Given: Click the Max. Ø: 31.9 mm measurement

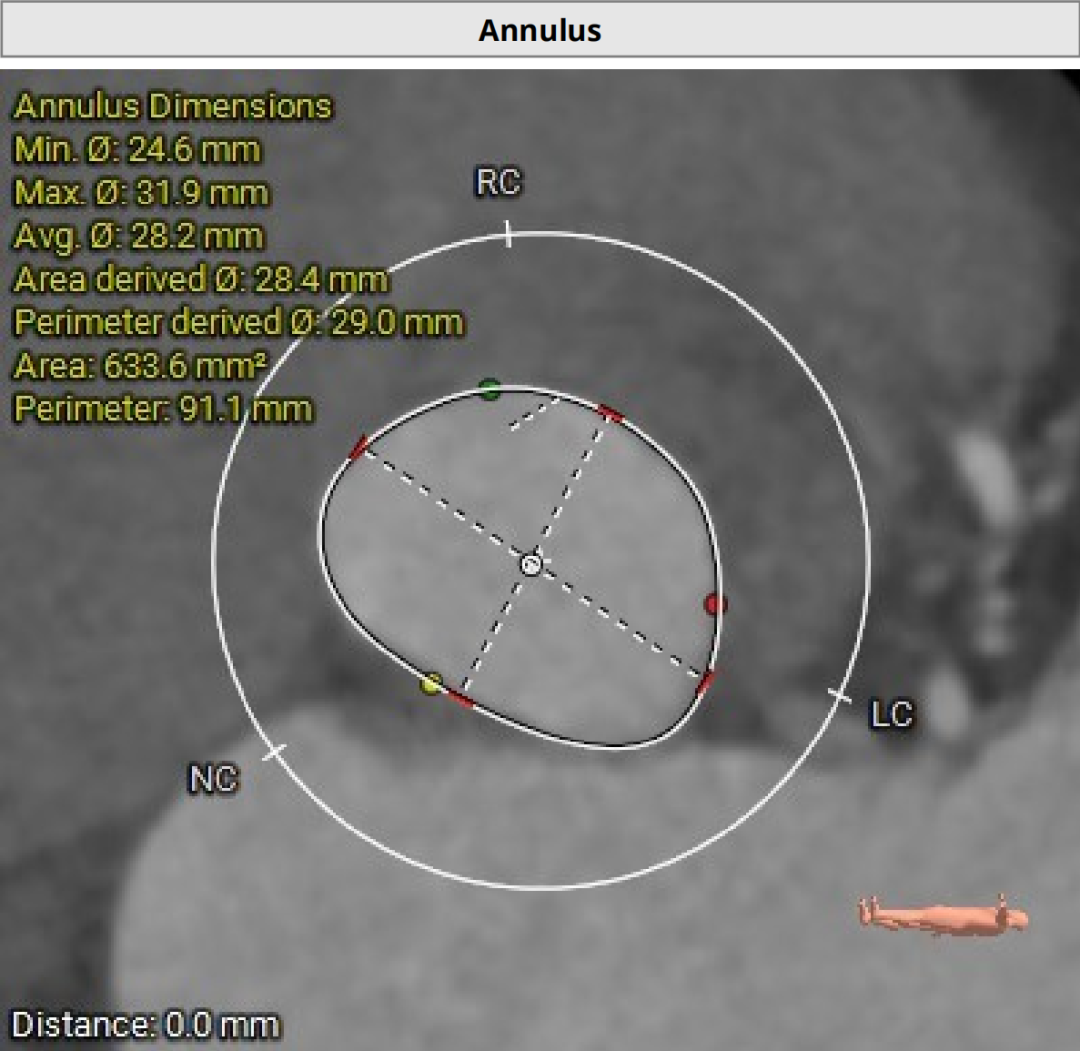Looking at the screenshot, I should 141,192.
